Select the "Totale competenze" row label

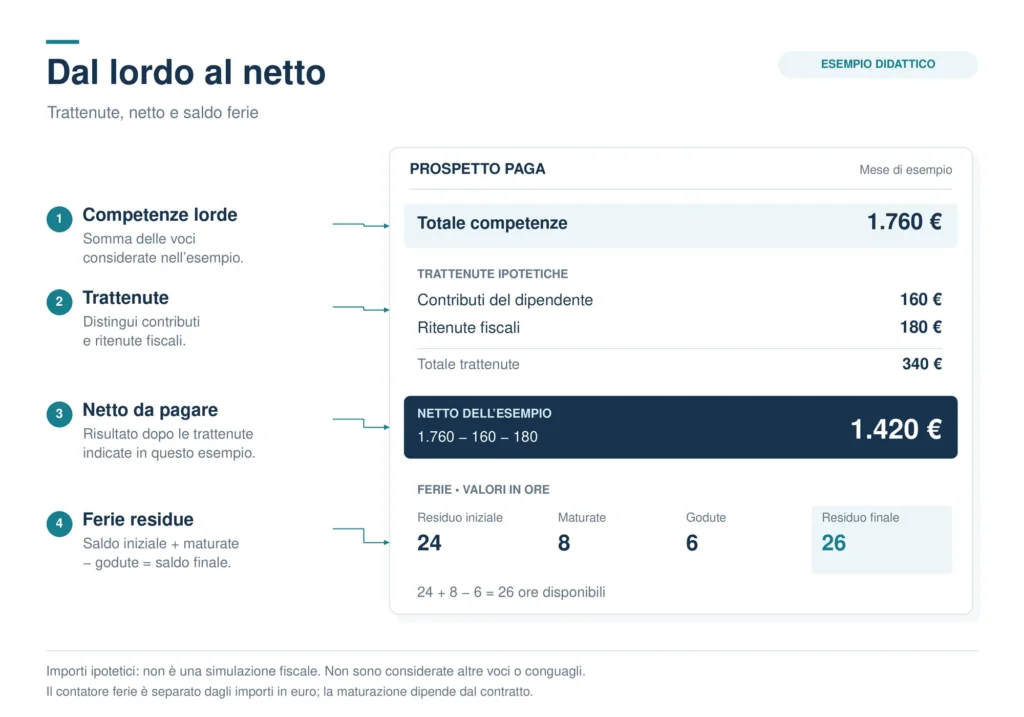[x=492, y=223]
